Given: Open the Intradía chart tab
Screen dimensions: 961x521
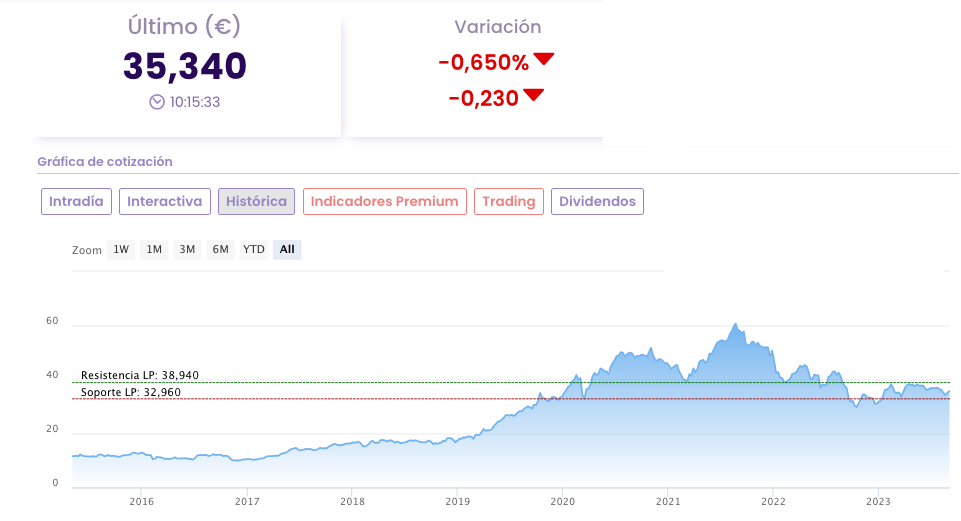Looking at the screenshot, I should (76, 201).
